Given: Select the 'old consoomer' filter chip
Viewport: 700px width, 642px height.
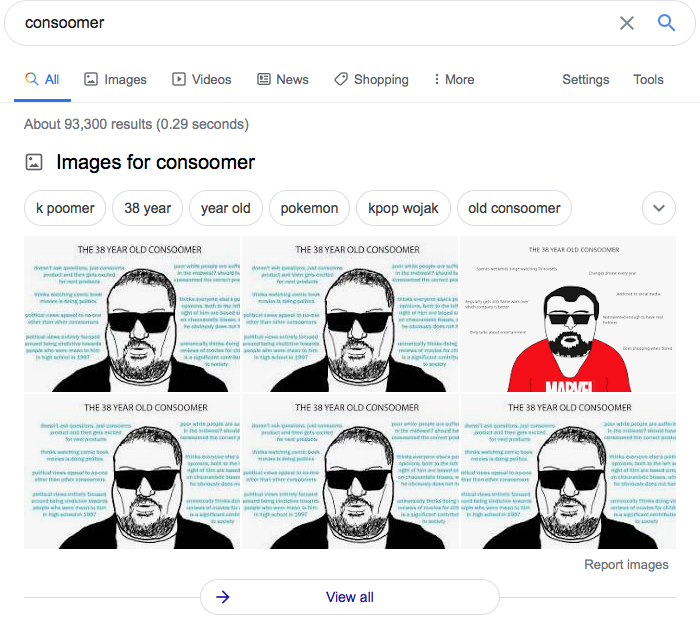Looking at the screenshot, I should [514, 208].
